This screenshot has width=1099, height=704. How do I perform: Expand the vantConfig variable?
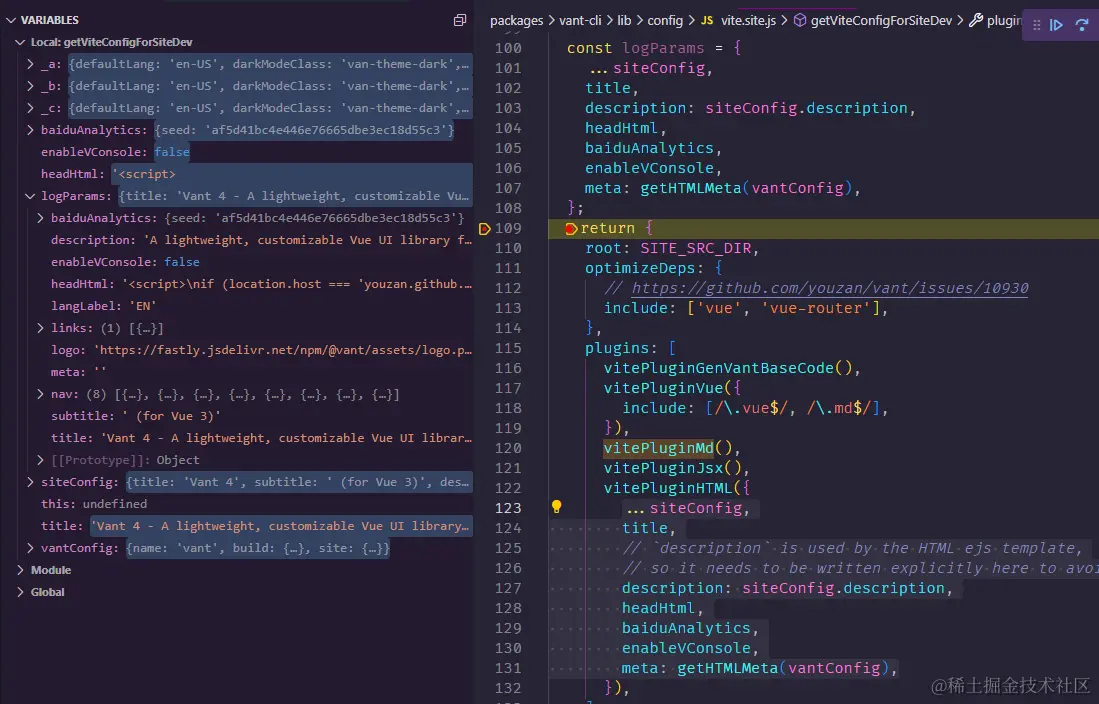point(30,548)
